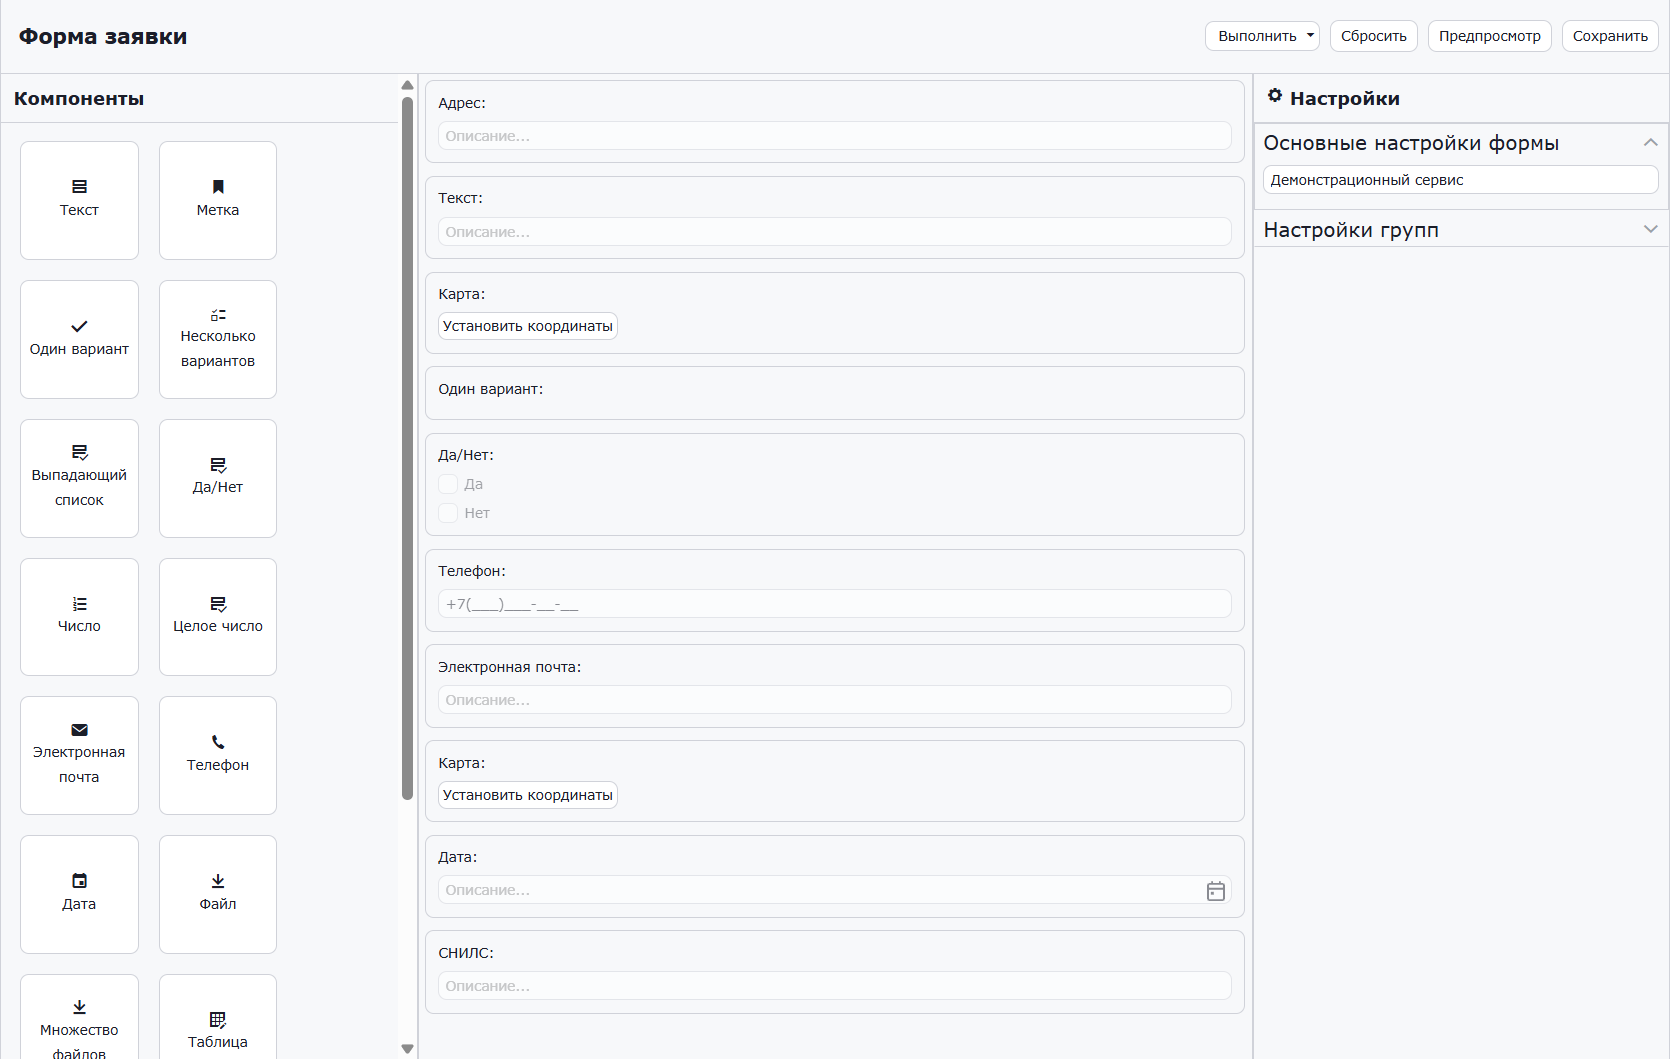Click the Телефон mask input field

point(834,604)
